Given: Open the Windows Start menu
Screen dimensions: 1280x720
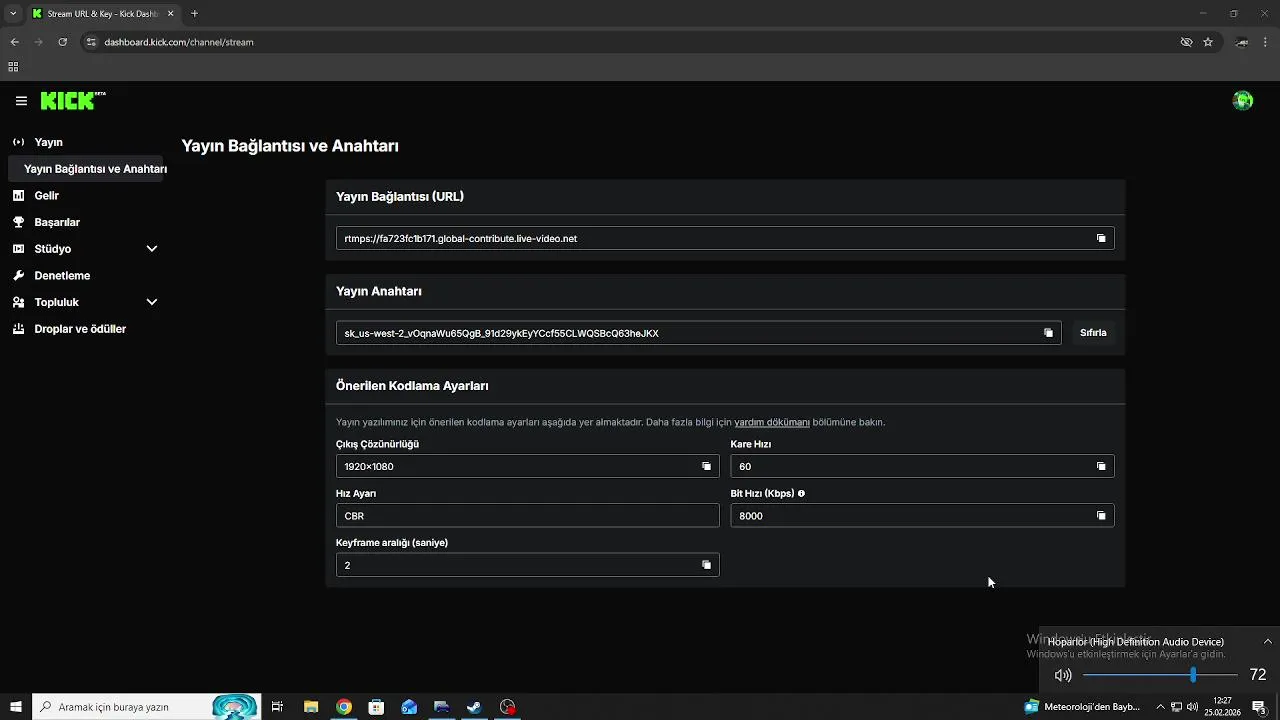Looking at the screenshot, I should click(x=16, y=707).
